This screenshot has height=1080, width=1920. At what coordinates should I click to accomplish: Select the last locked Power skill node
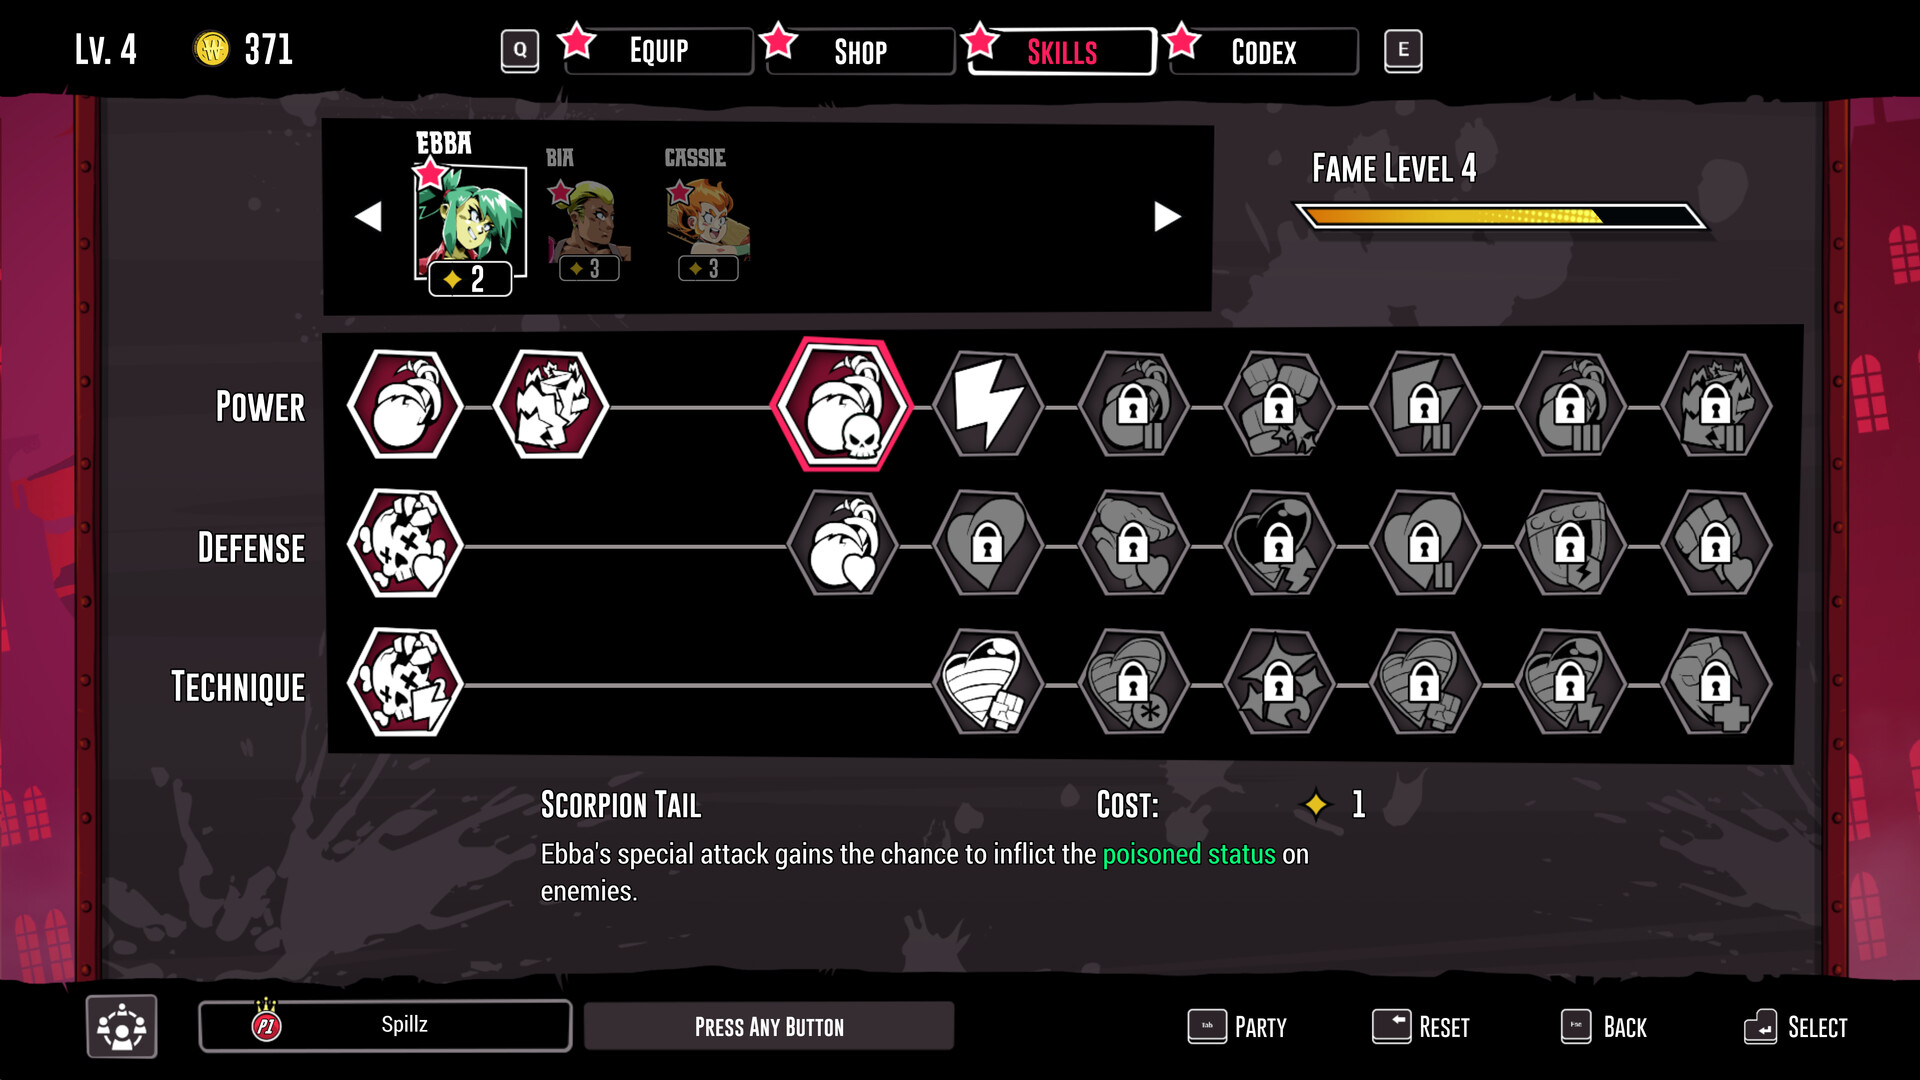(1716, 405)
